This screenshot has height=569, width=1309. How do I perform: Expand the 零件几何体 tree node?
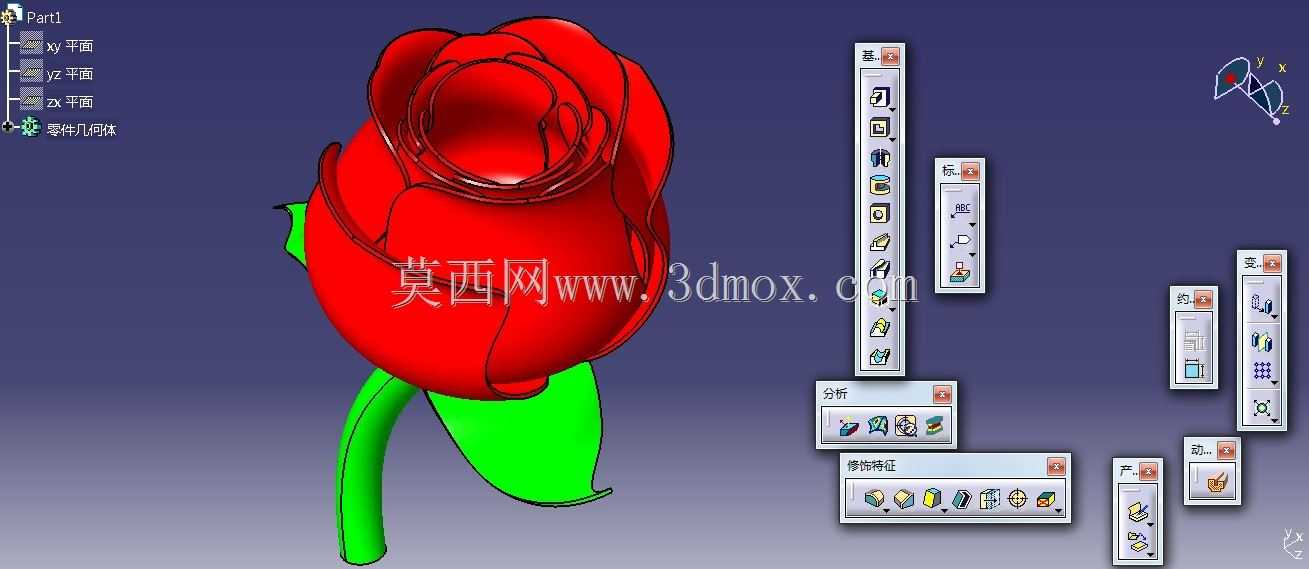pos(8,127)
